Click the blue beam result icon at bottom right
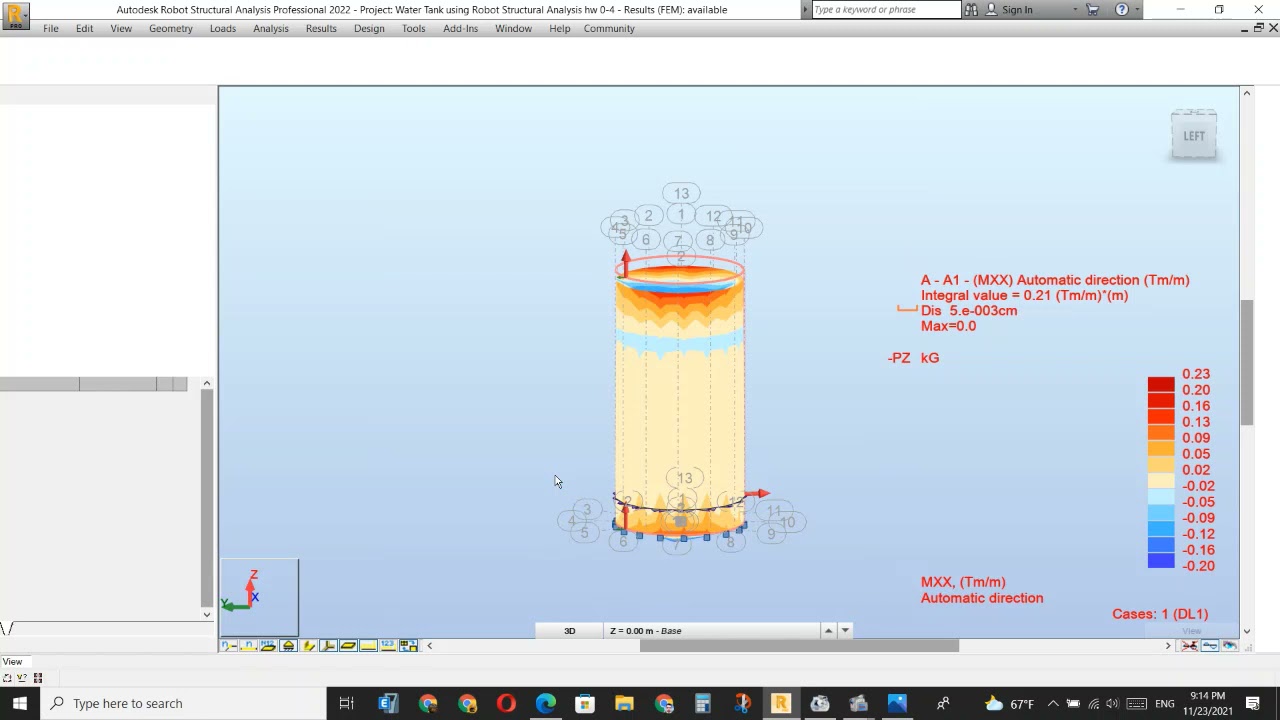 (1210, 646)
